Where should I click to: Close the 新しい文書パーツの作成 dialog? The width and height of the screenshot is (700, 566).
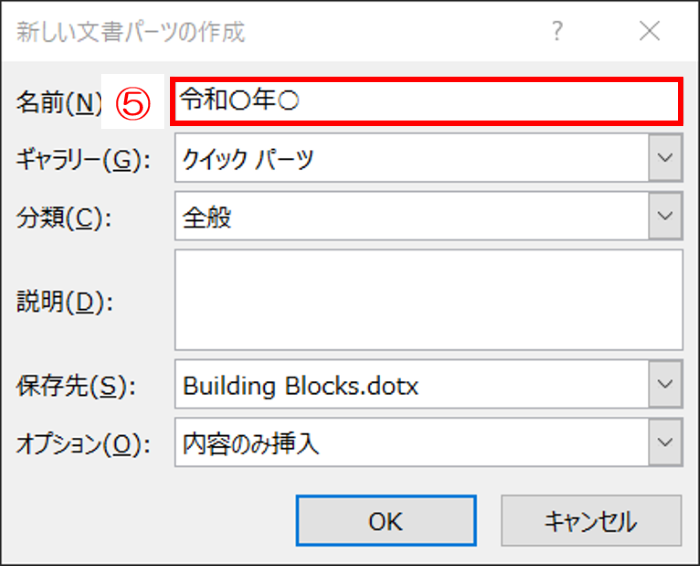[x=650, y=31]
